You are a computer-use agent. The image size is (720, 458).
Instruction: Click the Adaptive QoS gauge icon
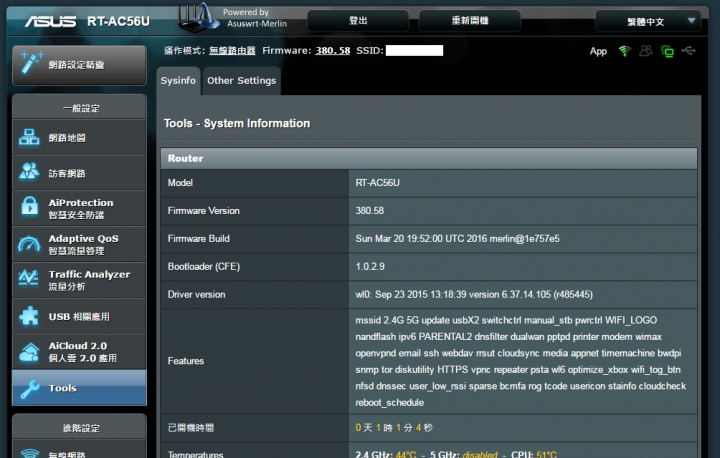[29, 244]
